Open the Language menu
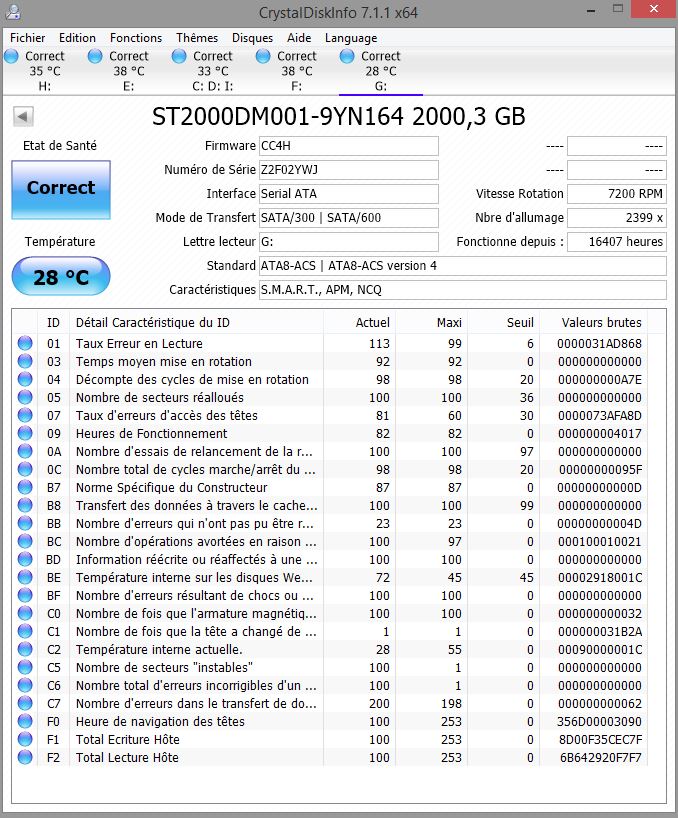The height and width of the screenshot is (818, 678). (350, 38)
